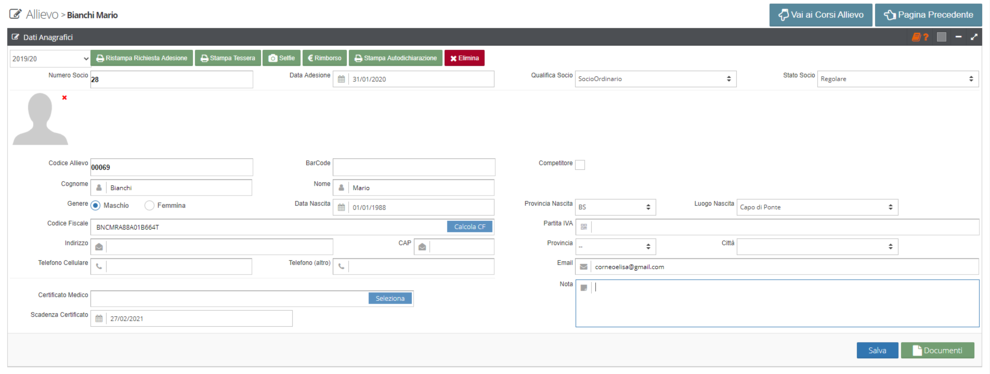990x374 pixels.
Task: Open the Città dropdown
Action: (x=817, y=246)
